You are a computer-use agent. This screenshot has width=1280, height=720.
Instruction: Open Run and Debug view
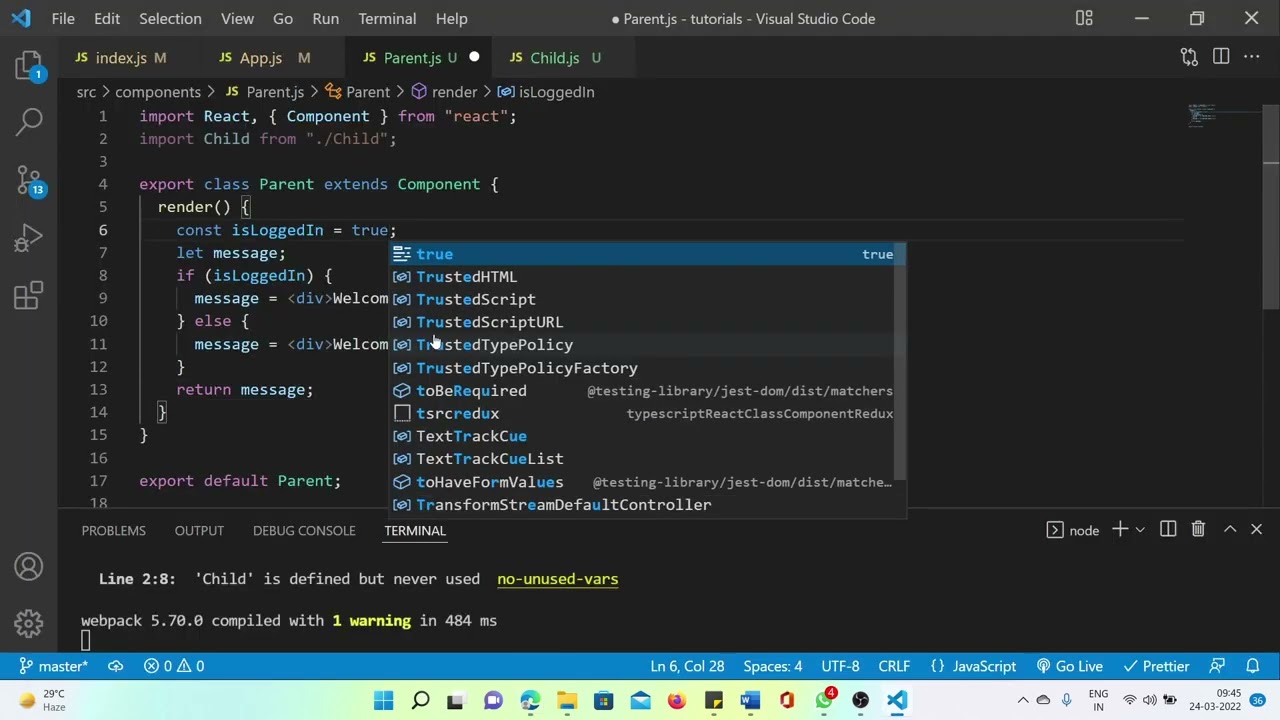29,238
